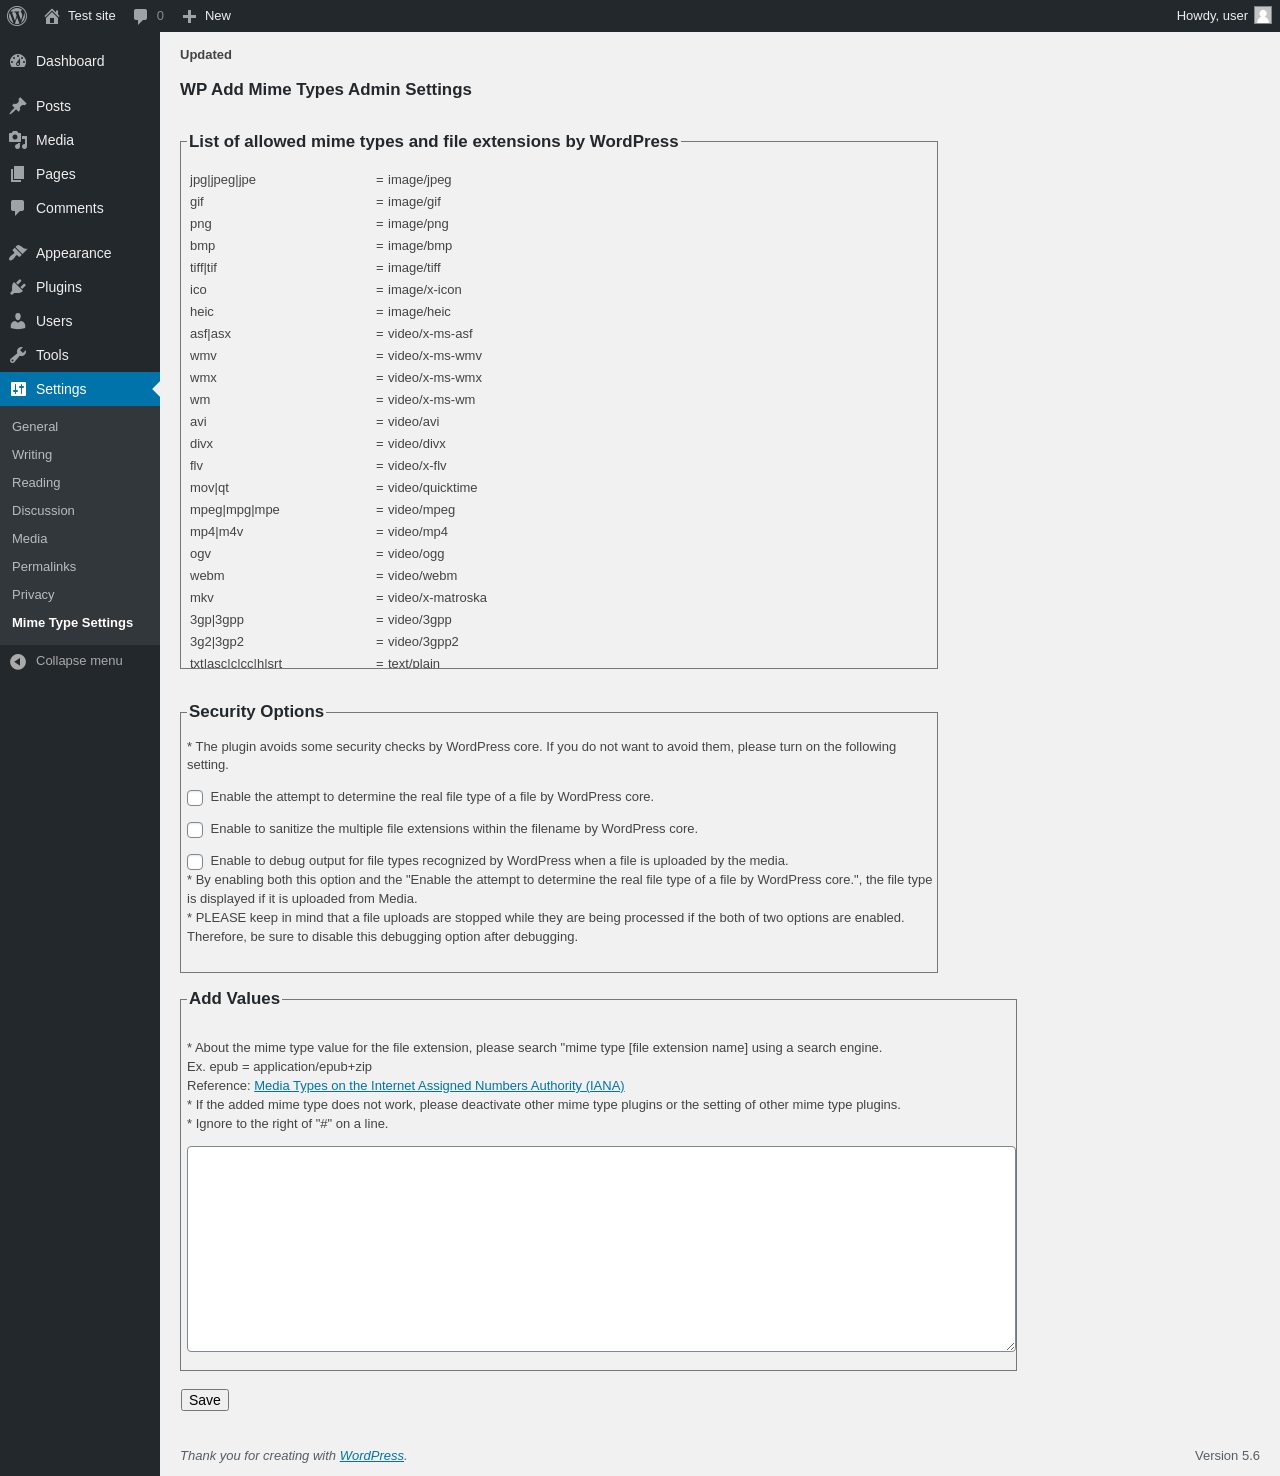Save the mime type settings
The height and width of the screenshot is (1476, 1280).
click(x=205, y=1400)
